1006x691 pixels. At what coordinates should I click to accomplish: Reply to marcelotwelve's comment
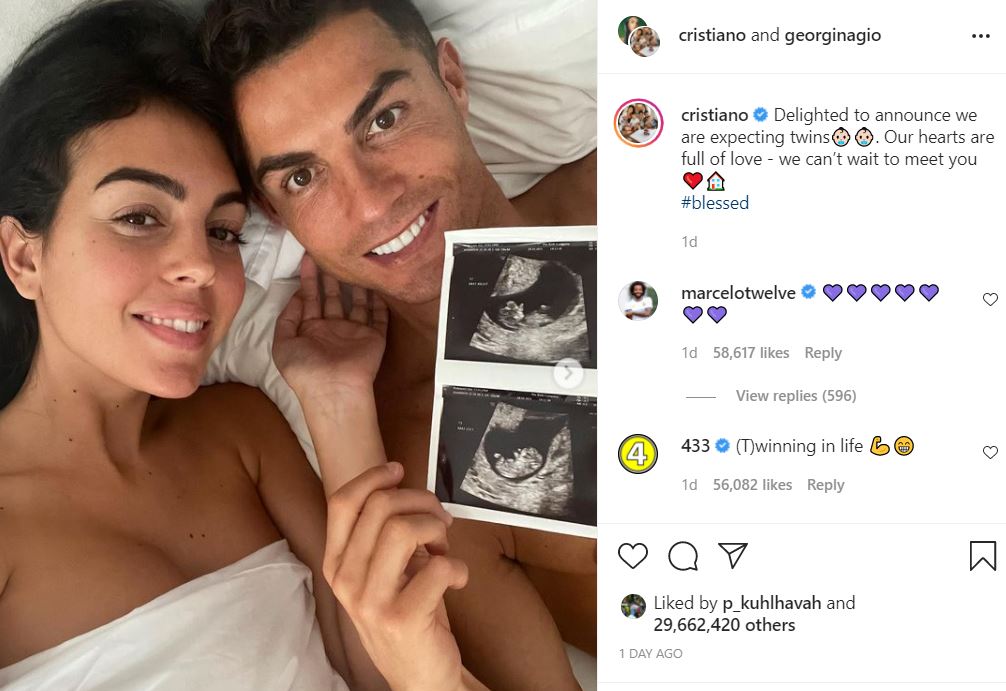[823, 353]
